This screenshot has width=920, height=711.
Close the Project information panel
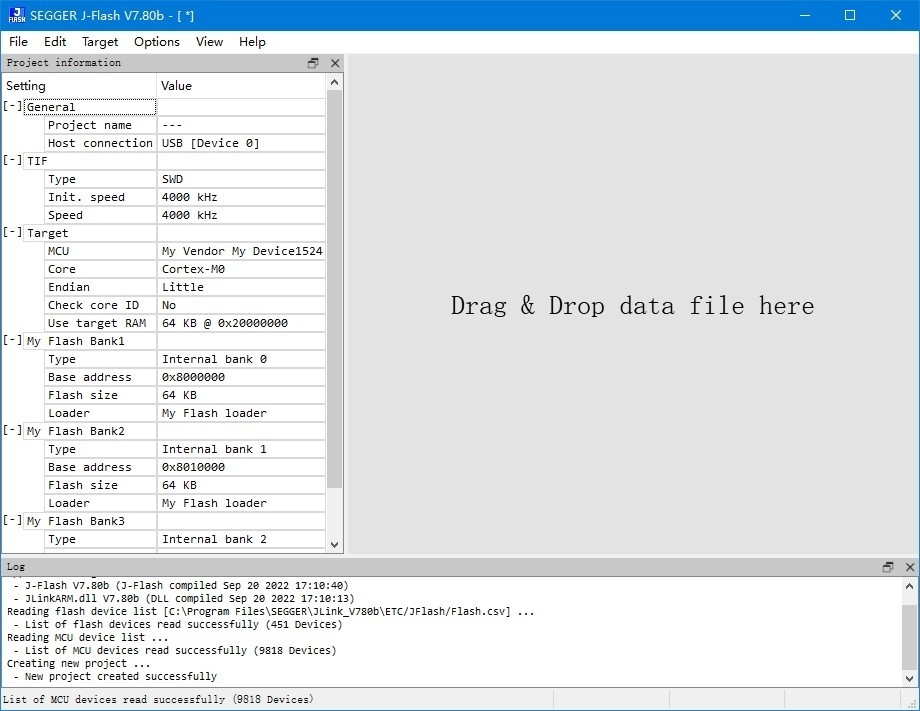click(x=335, y=63)
